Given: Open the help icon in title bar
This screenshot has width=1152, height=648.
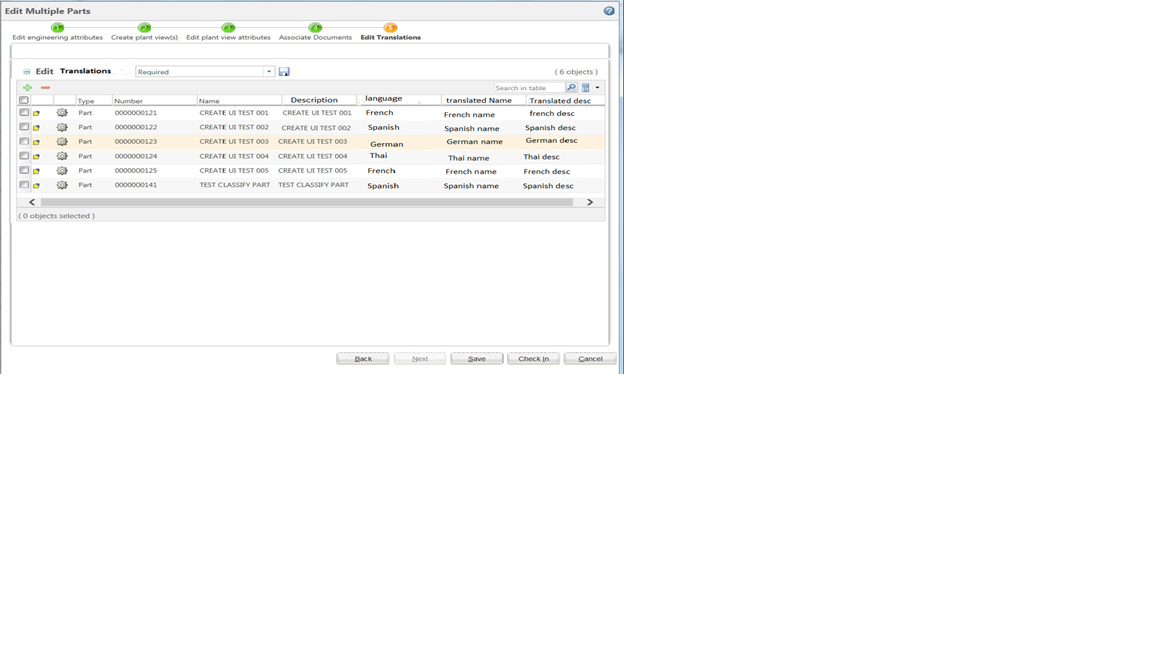Looking at the screenshot, I should pos(609,11).
